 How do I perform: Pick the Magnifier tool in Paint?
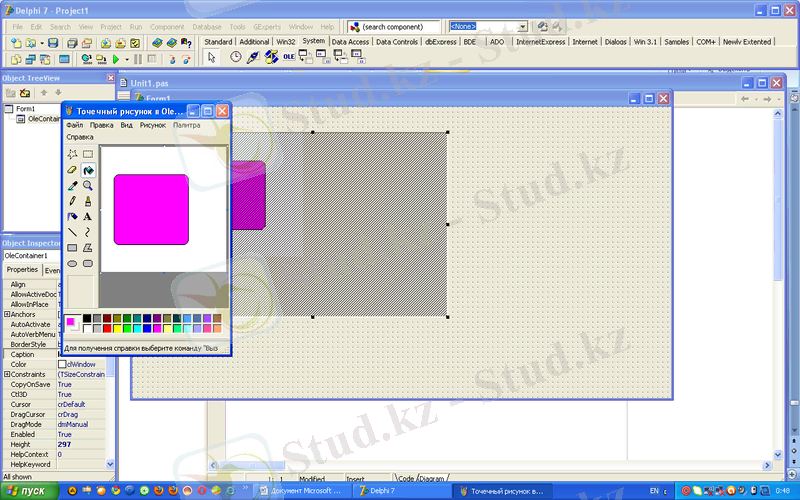88,186
